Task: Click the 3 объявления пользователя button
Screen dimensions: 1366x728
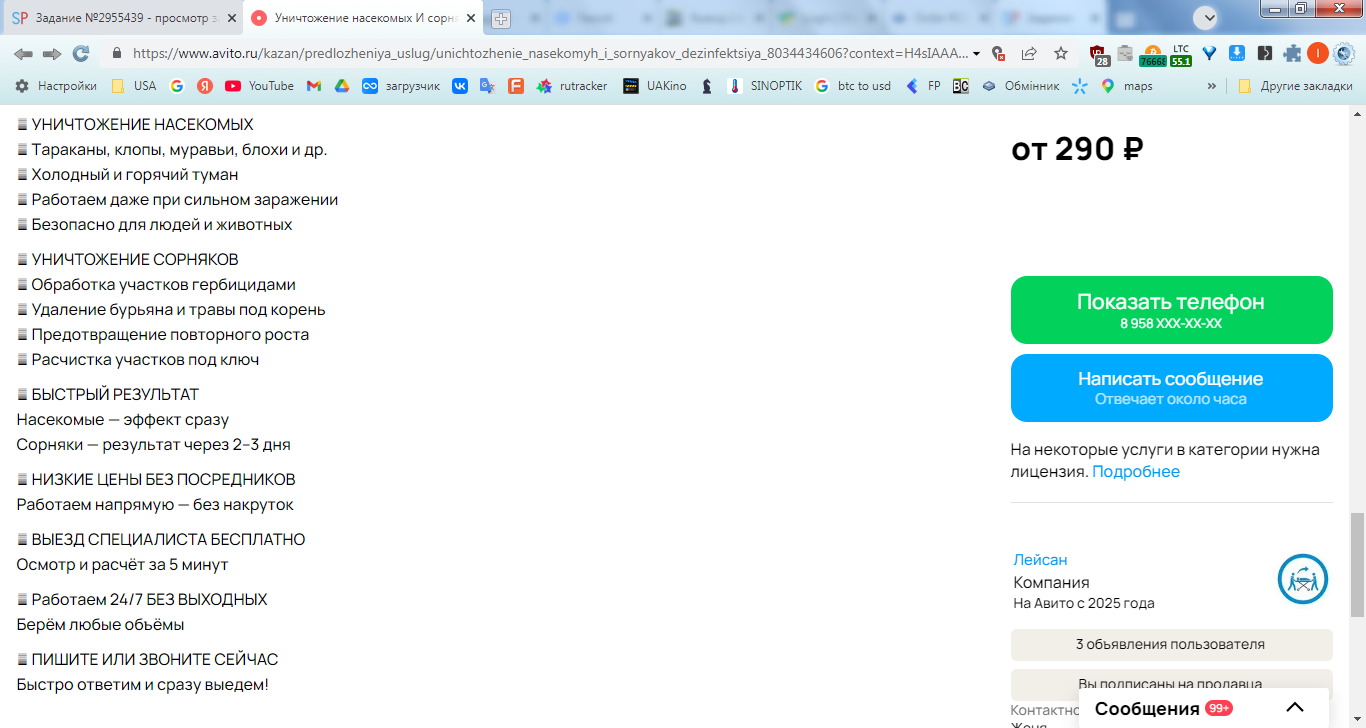Action: (1172, 645)
